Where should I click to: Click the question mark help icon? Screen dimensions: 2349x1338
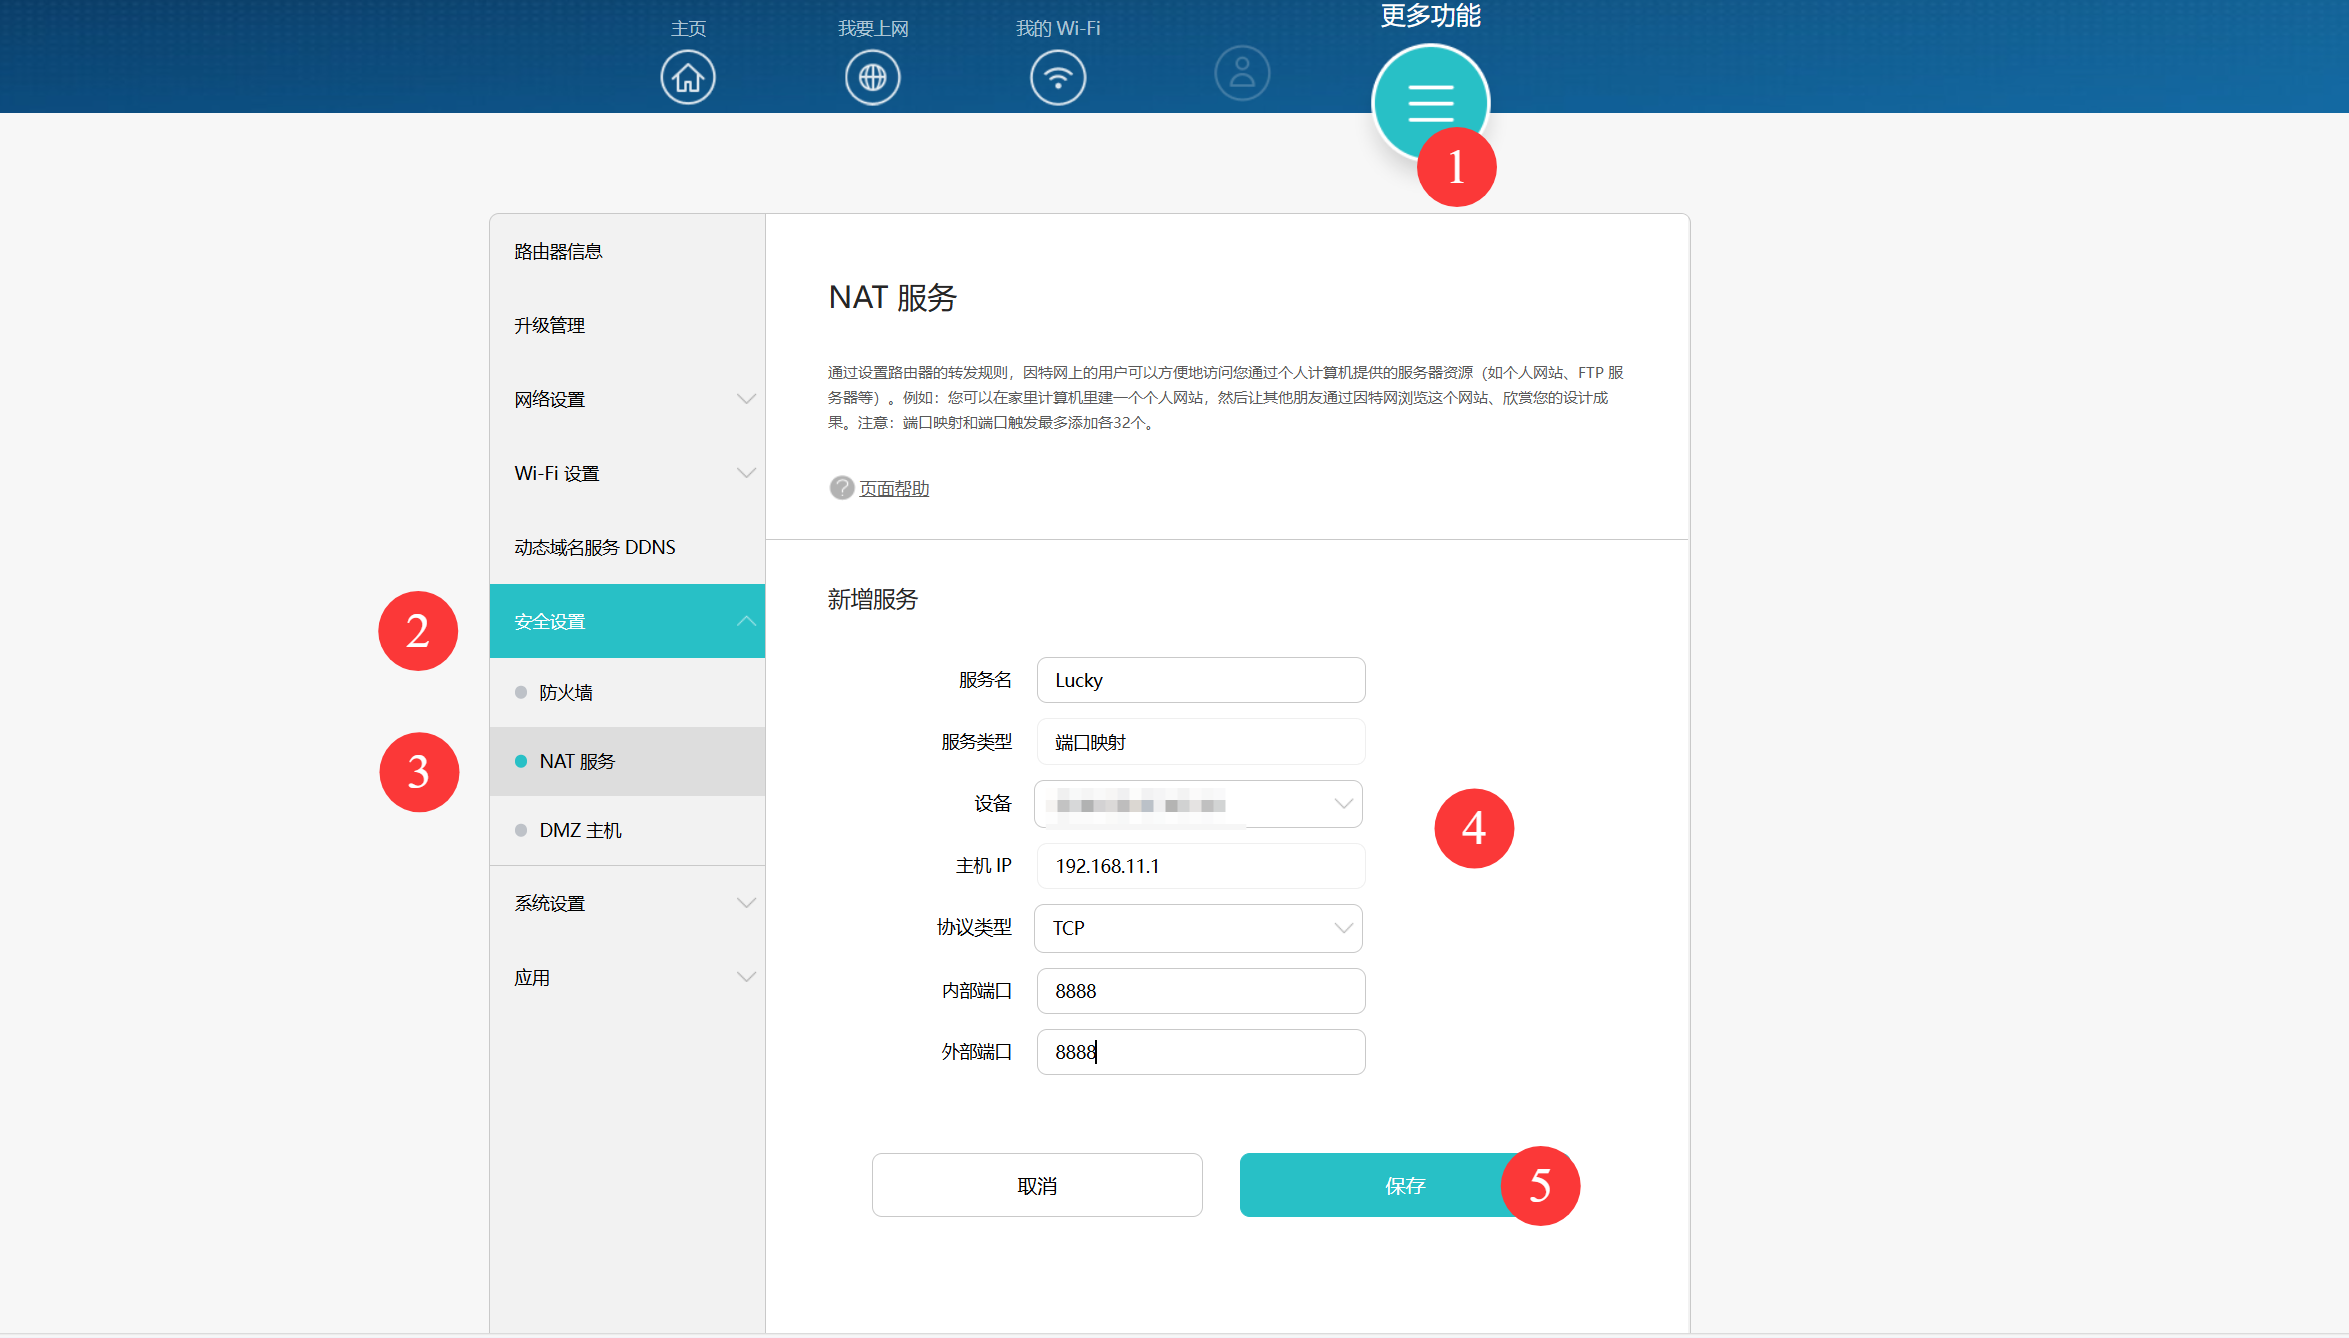[x=841, y=488]
